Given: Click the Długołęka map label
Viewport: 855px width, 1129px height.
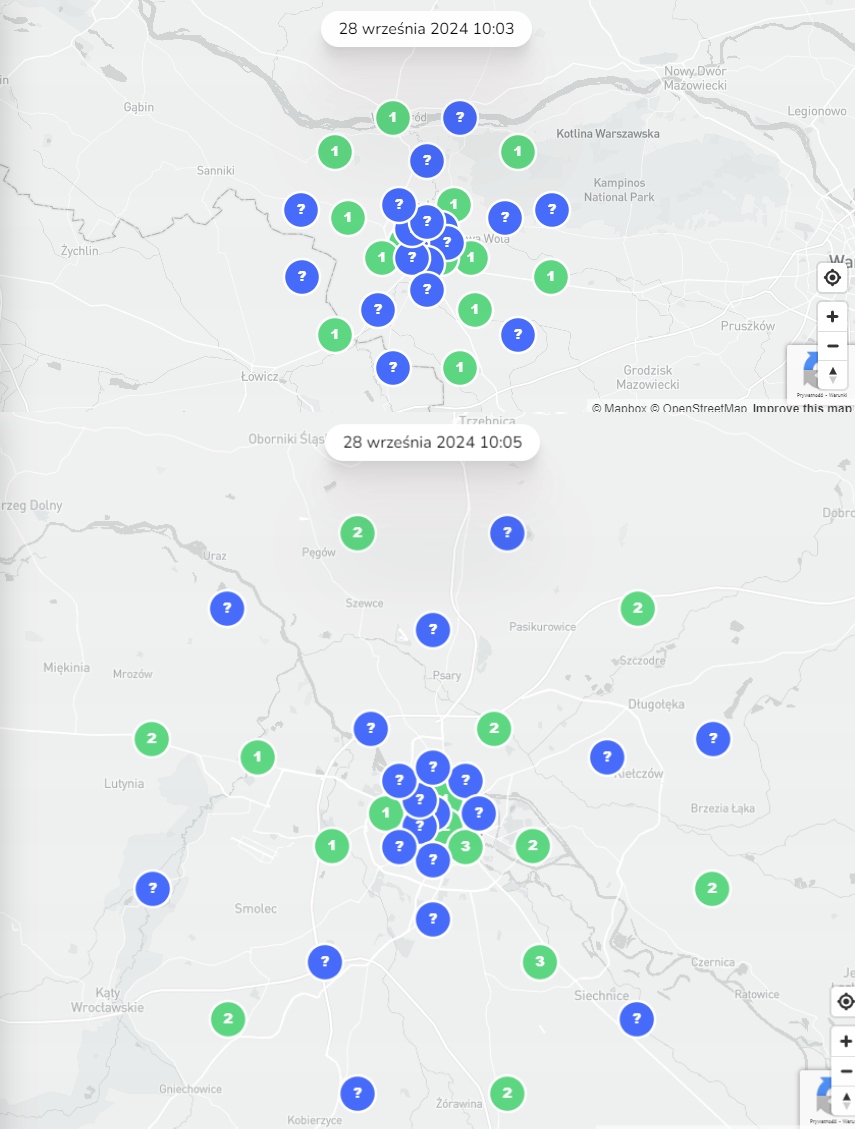Looking at the screenshot, I should point(656,704).
